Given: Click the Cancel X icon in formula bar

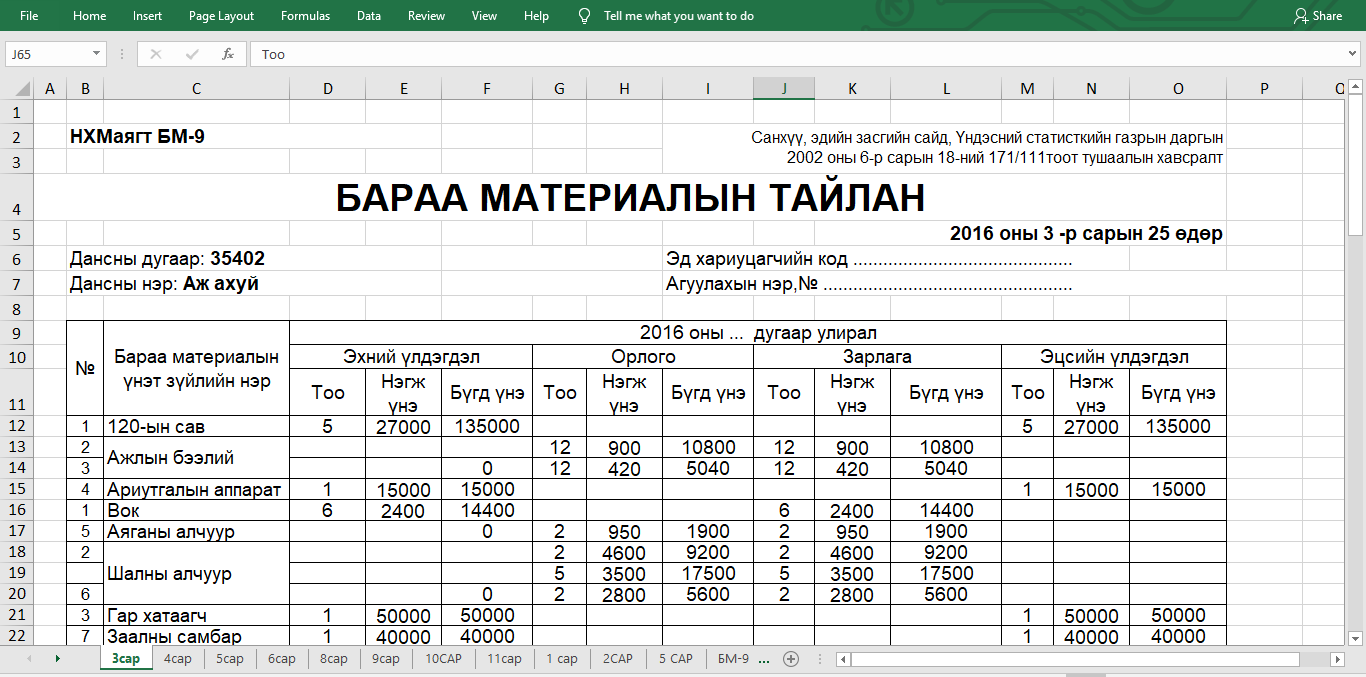Looking at the screenshot, I should tap(156, 54).
